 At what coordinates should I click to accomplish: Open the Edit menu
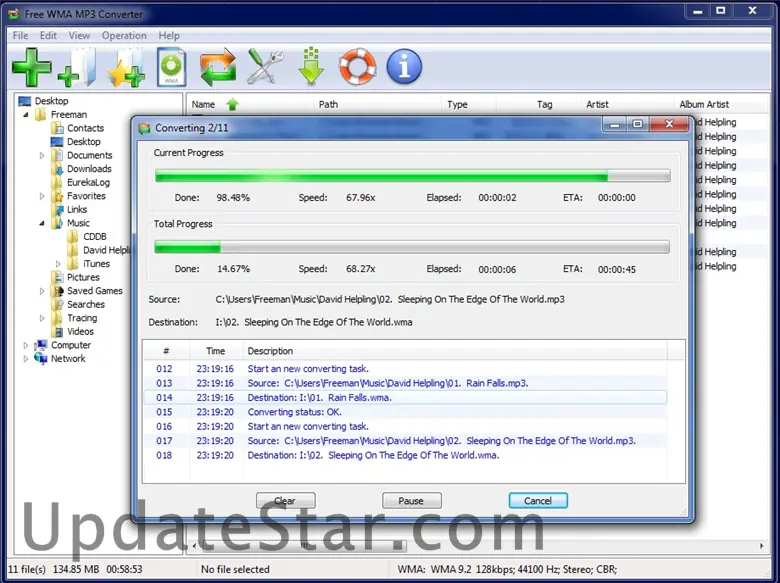(x=48, y=35)
